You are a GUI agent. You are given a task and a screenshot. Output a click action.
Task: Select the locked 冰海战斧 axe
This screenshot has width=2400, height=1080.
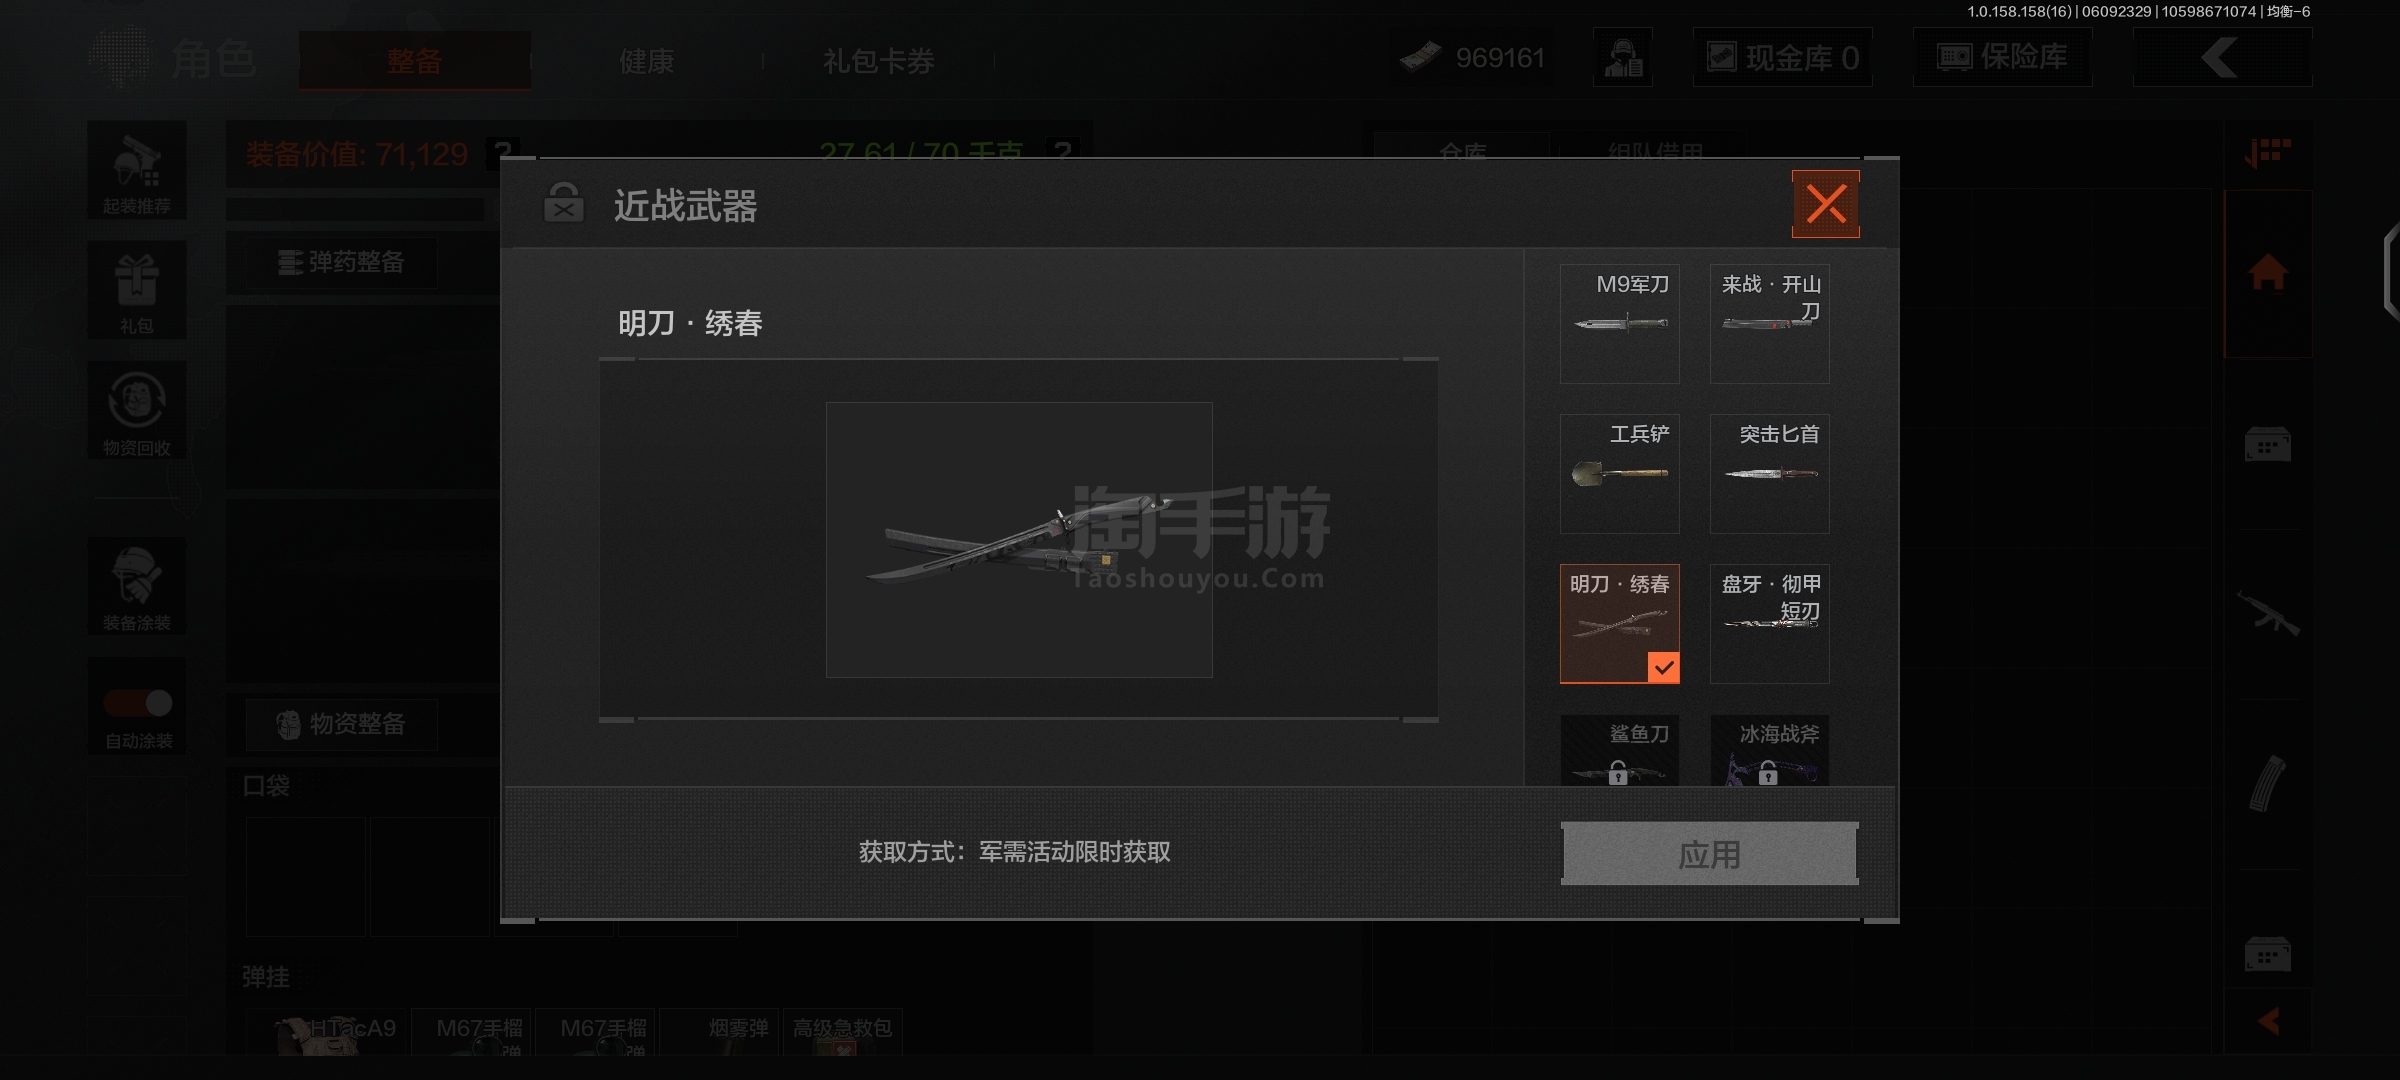pyautogui.click(x=1769, y=750)
